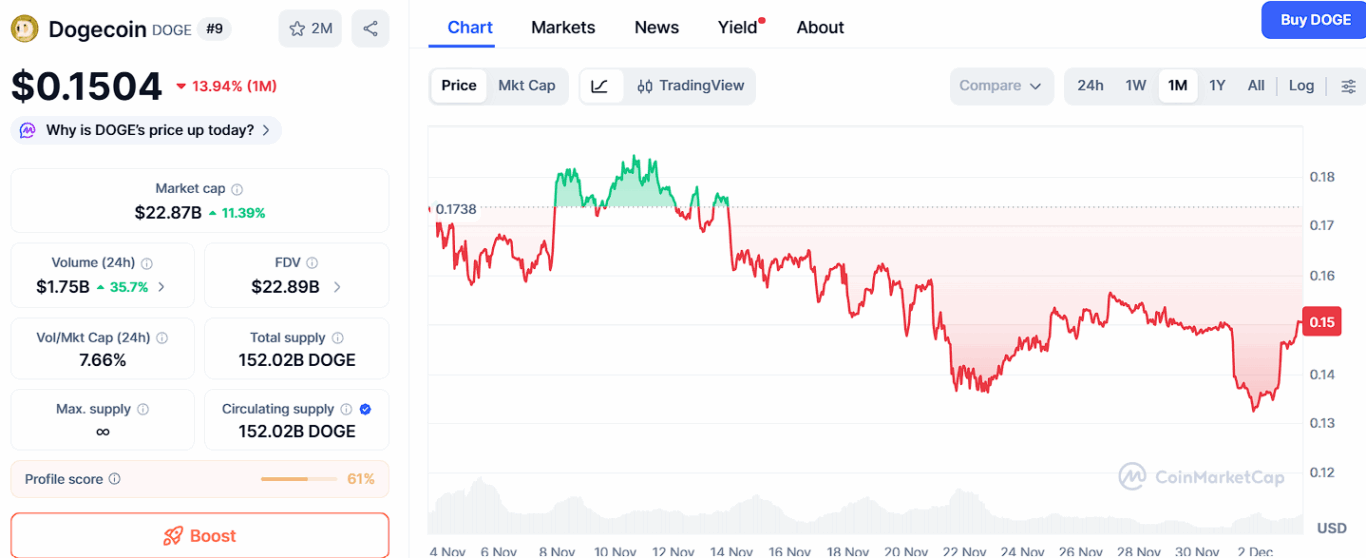Expand the FDV details chevron
Viewport: 1366px width, 558px height.
coord(337,287)
